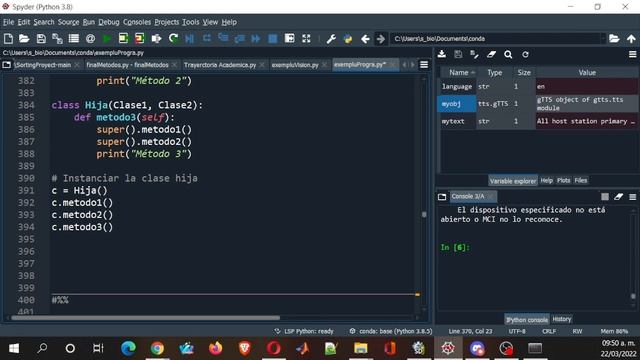Click the debug step-into function icon
Screen dimensions: 640x360
click(223, 38)
